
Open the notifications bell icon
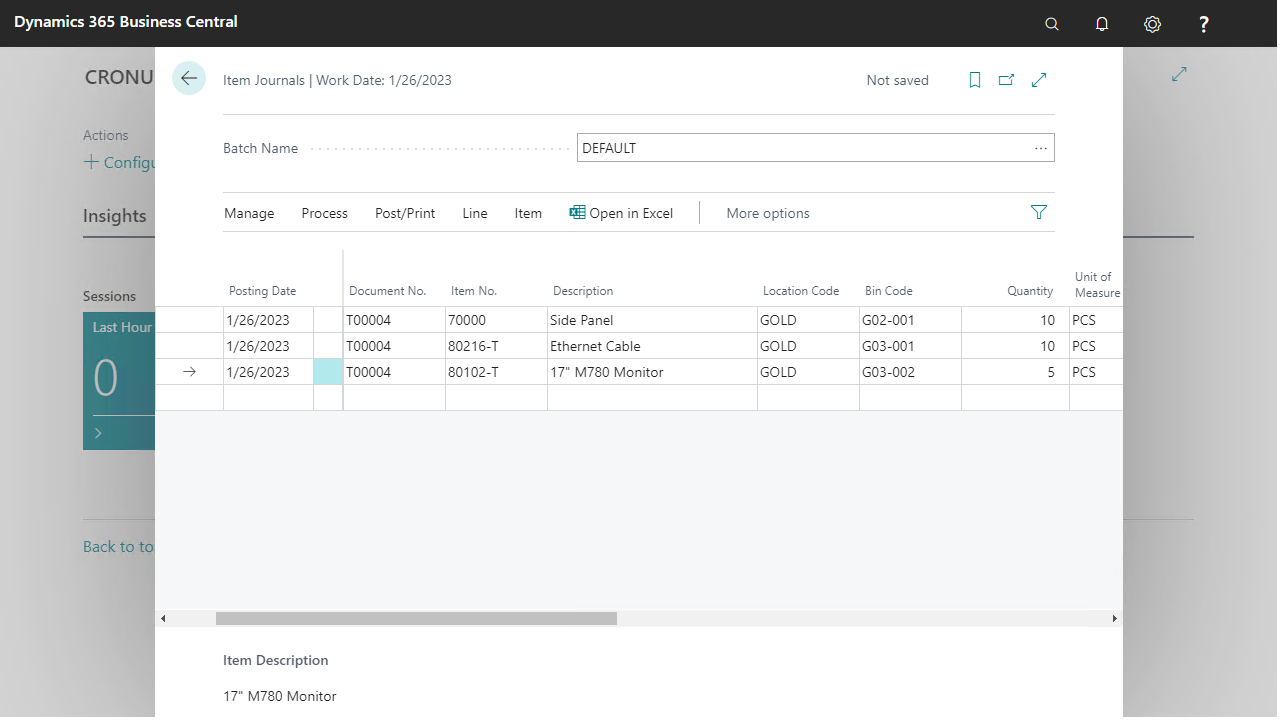click(x=1102, y=24)
